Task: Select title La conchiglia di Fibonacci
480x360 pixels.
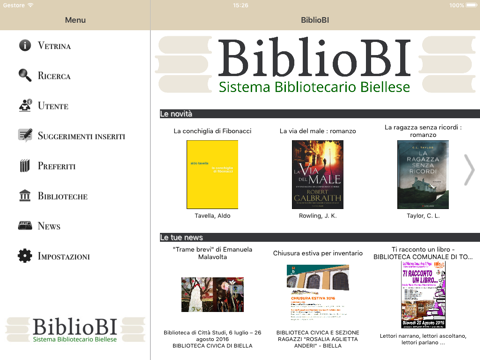Action: [212, 131]
